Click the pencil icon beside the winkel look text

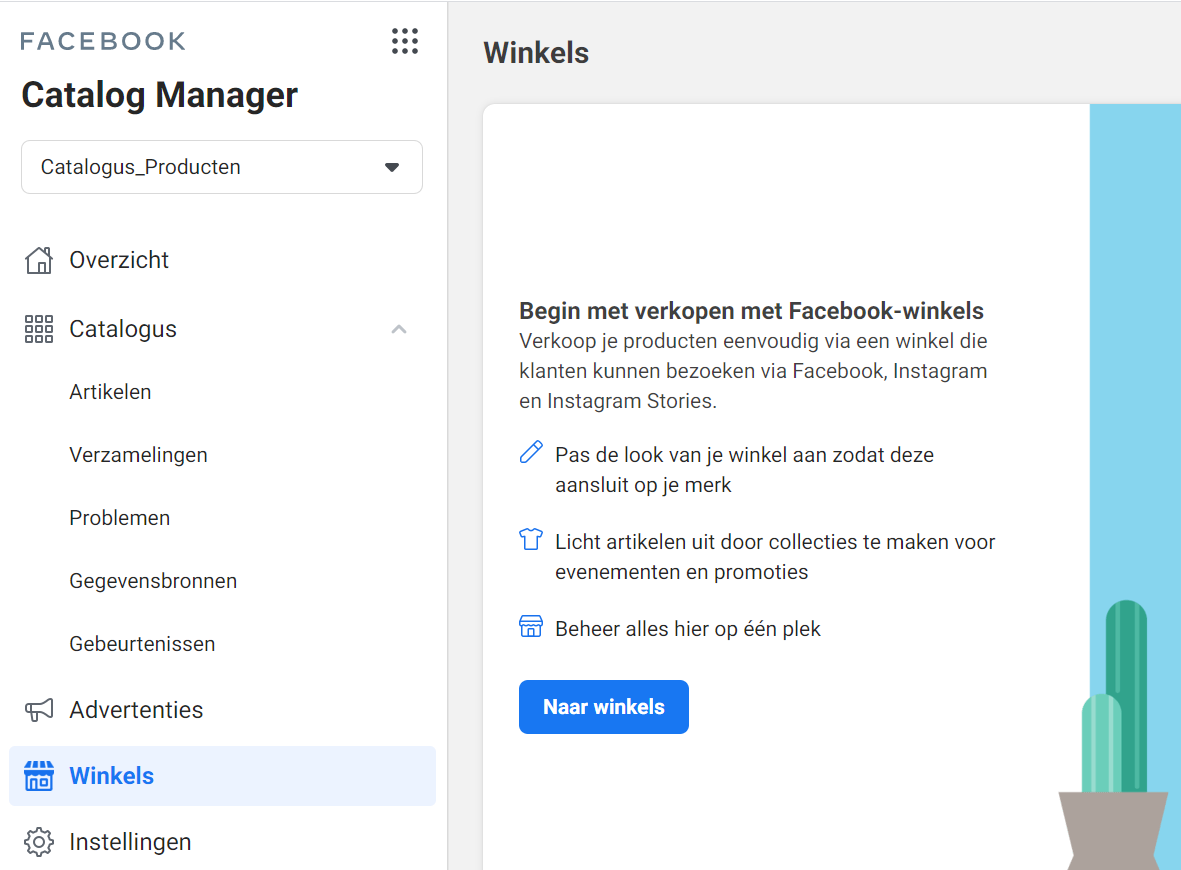point(531,452)
